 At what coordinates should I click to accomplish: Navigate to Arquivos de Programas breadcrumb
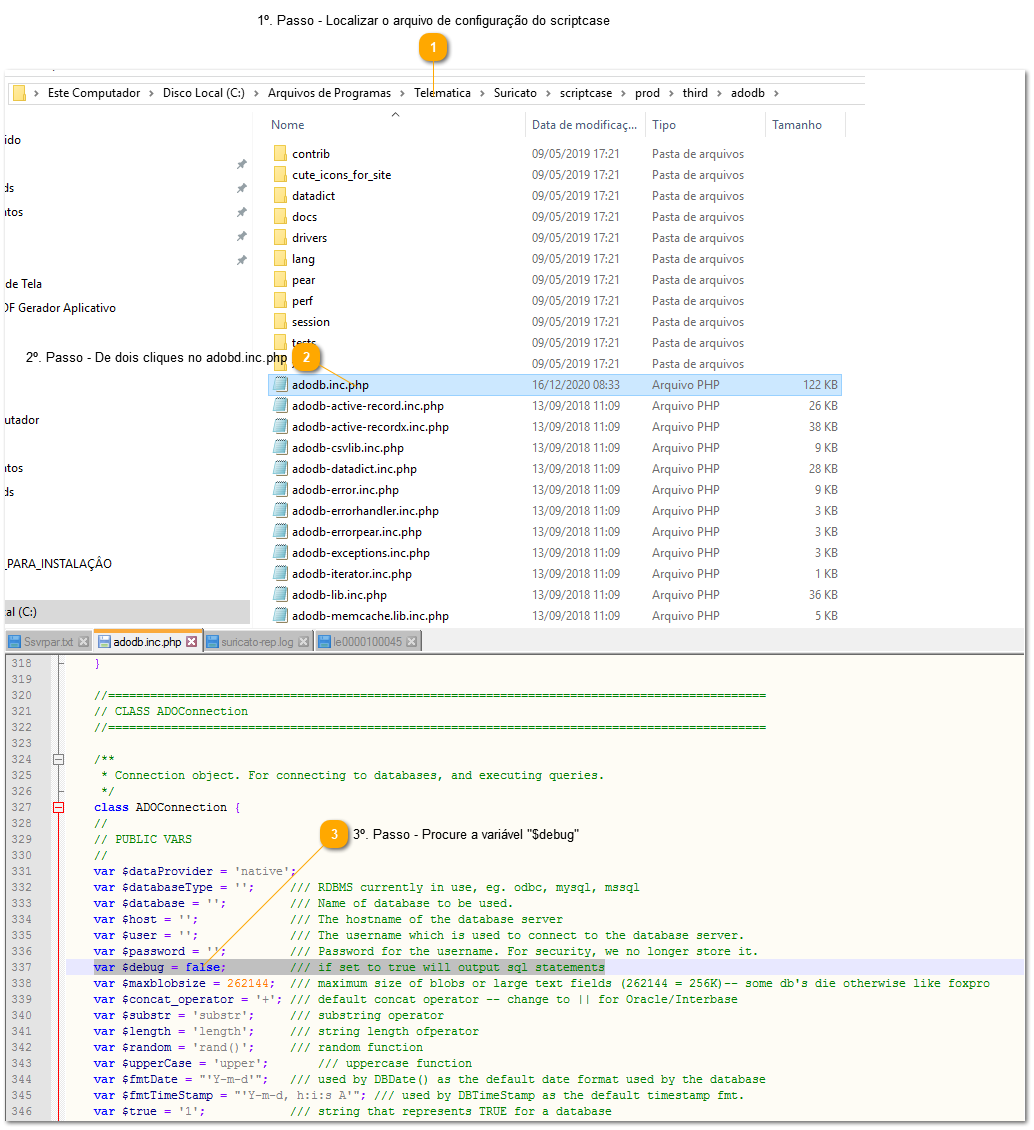coord(329,93)
